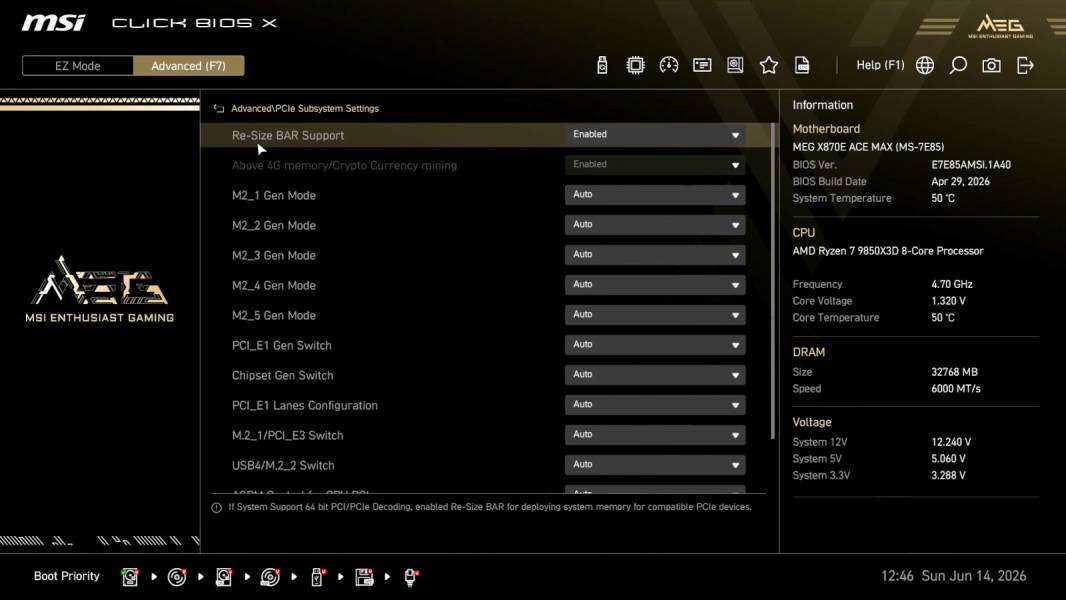Open the PCI_E1 Lanes Configuration dropdown
Viewport: 1066px width, 600px height.
(x=655, y=405)
